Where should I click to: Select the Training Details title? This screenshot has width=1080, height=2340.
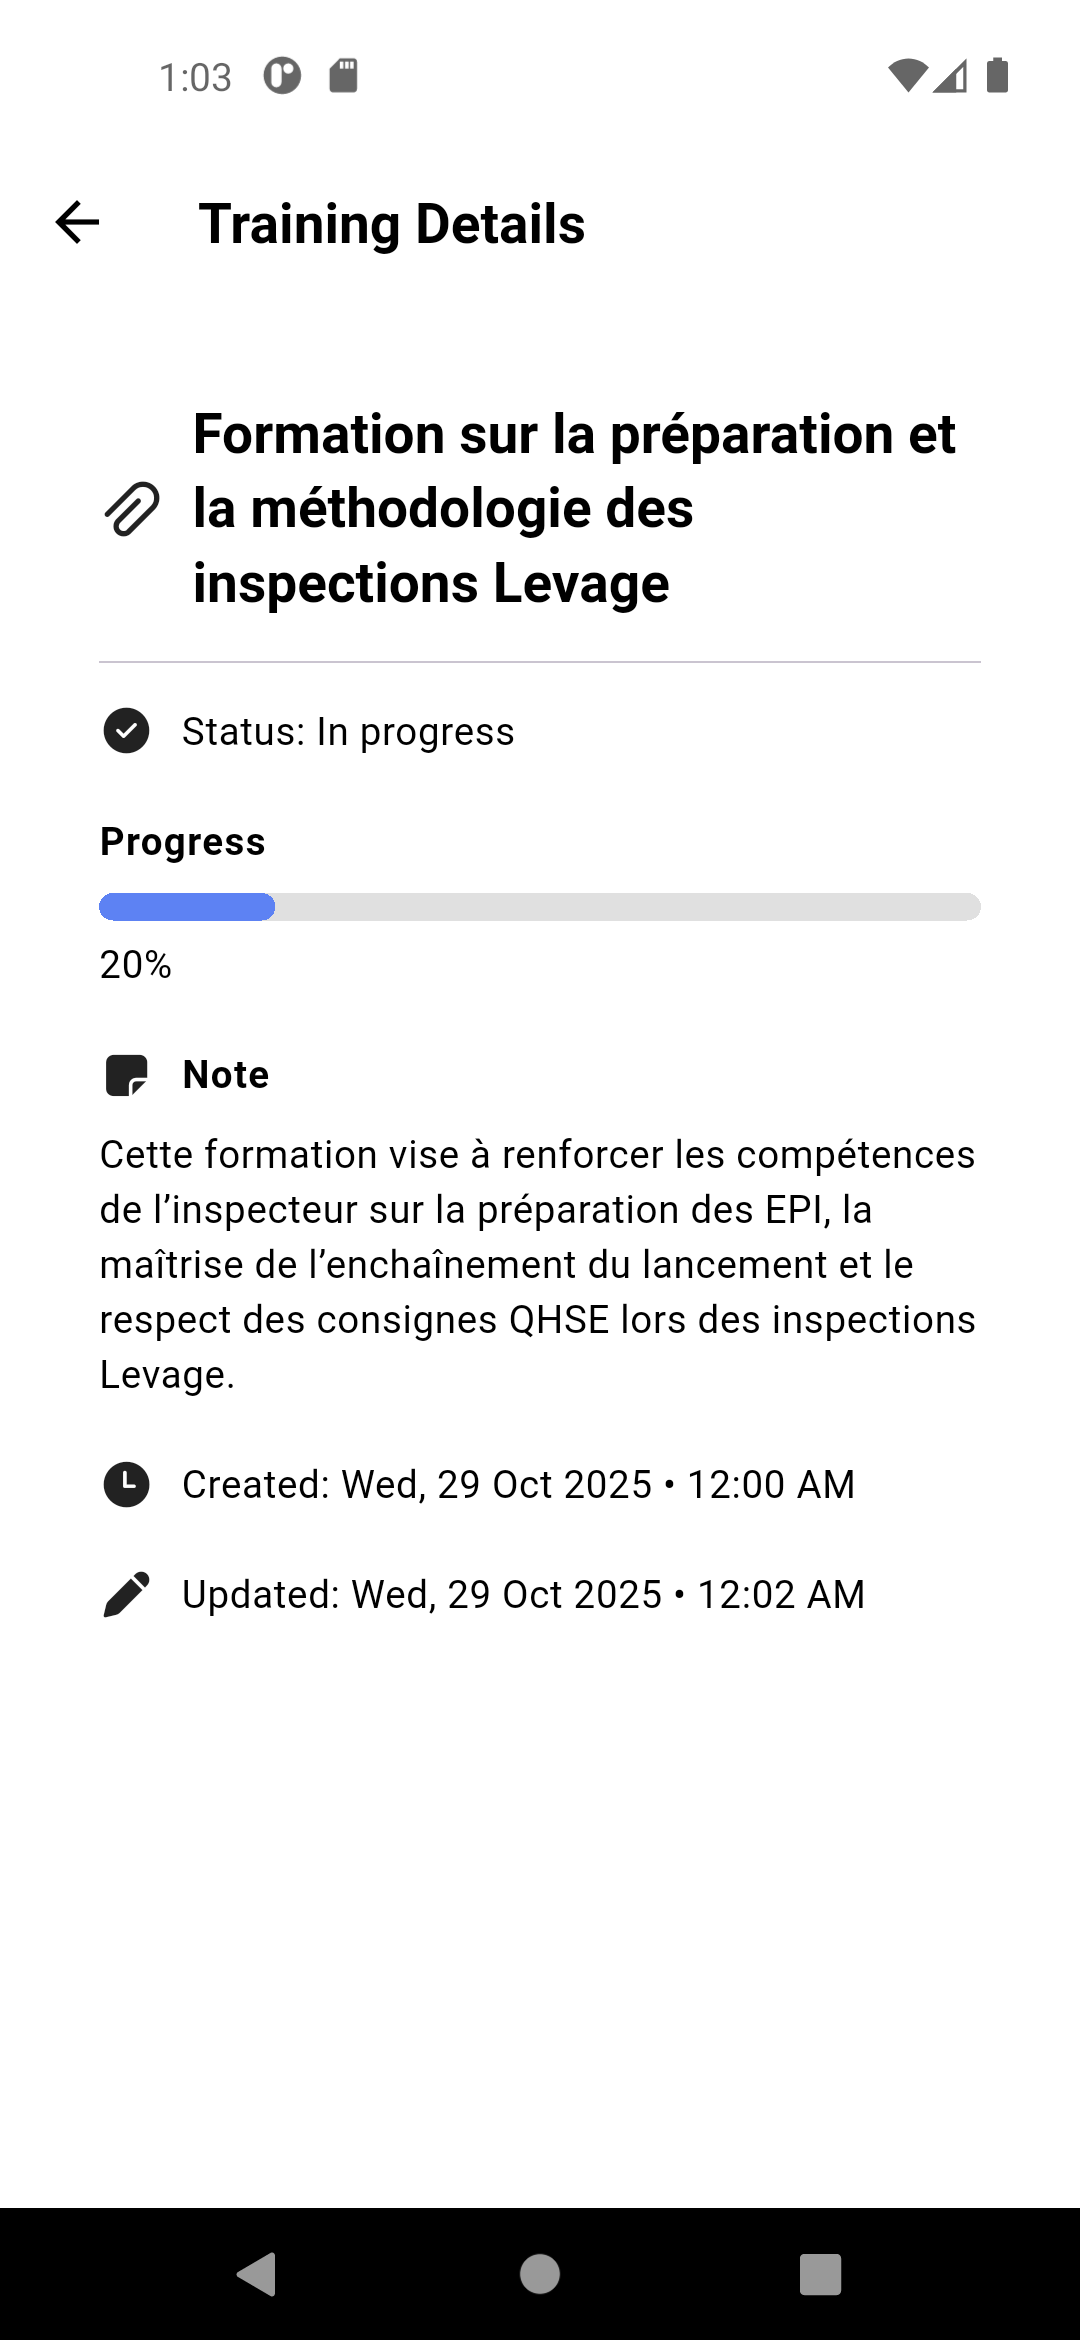(x=392, y=223)
